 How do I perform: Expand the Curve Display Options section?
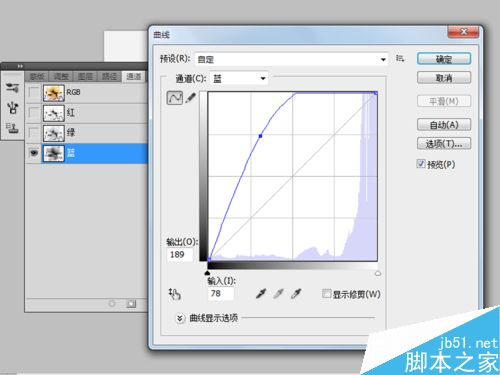[x=180, y=318]
